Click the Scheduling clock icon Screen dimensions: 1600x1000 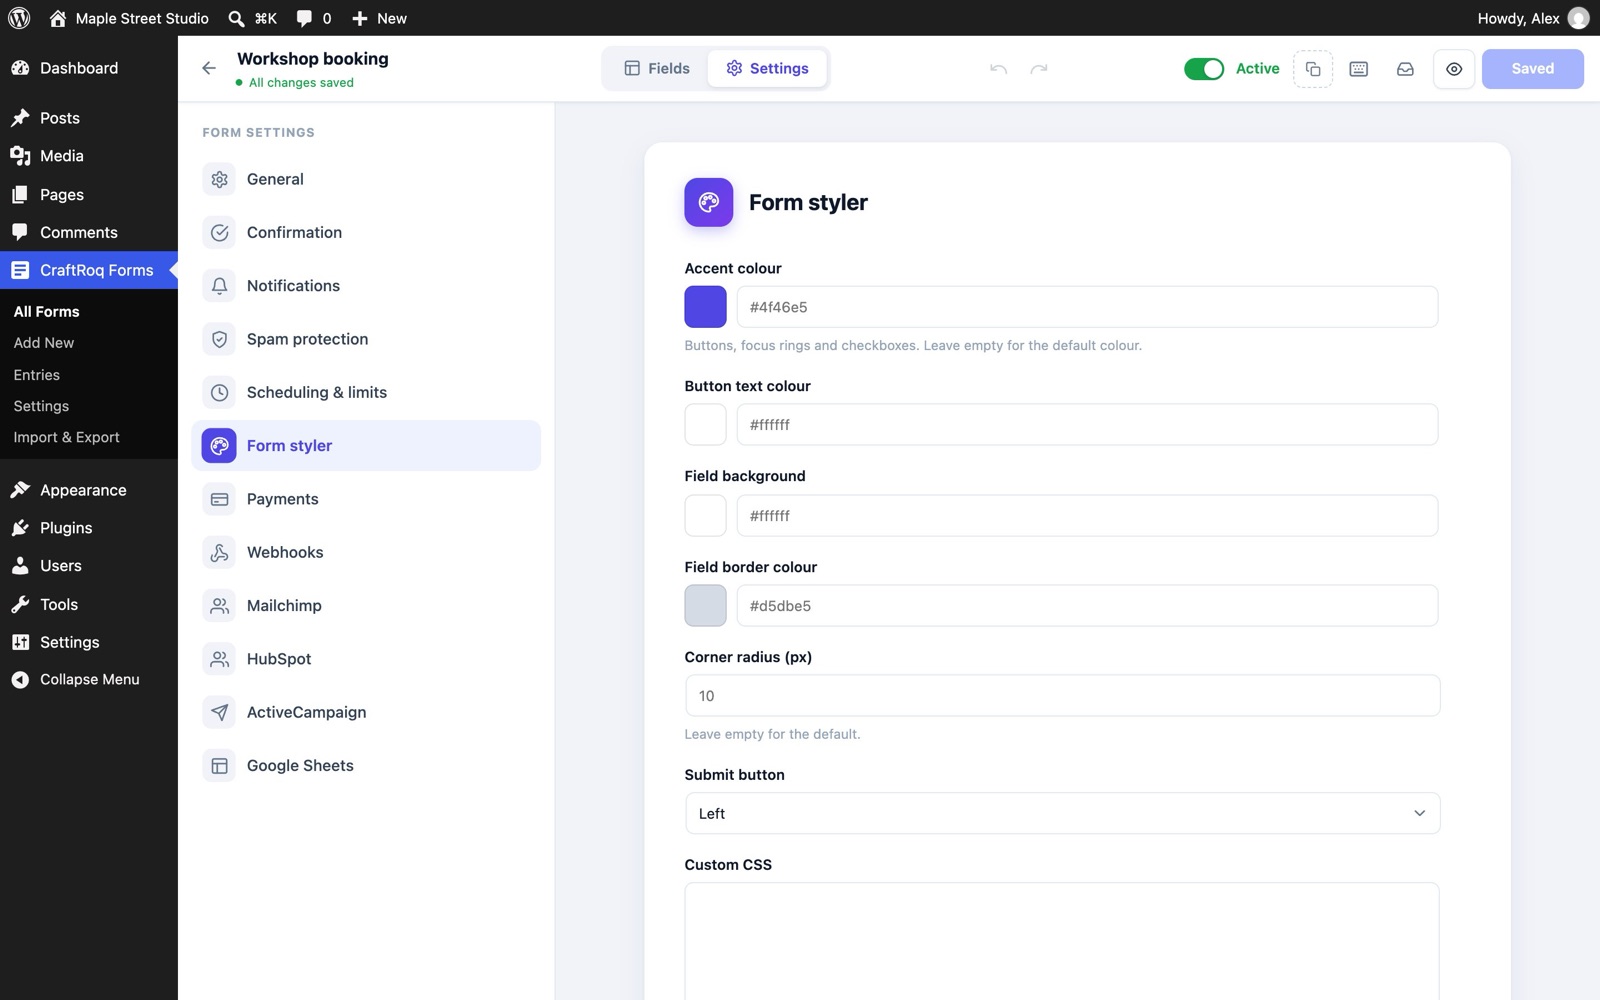click(219, 392)
